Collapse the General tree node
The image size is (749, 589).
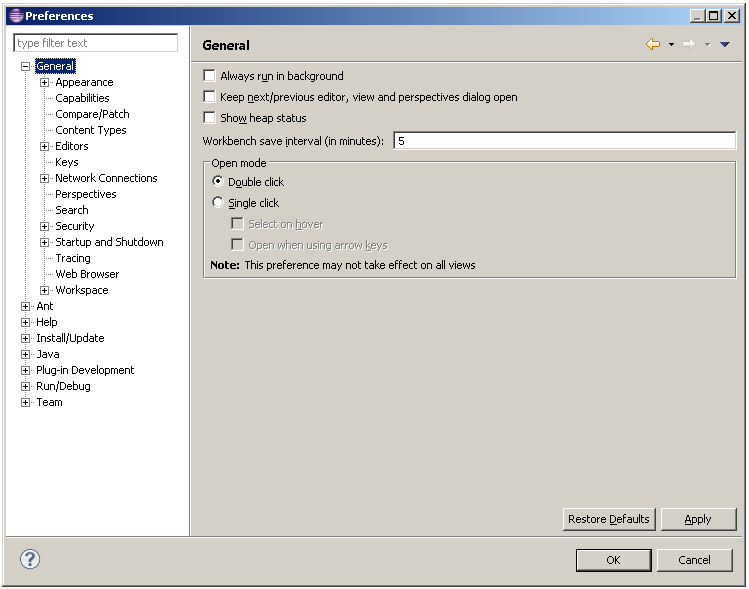click(x=25, y=66)
